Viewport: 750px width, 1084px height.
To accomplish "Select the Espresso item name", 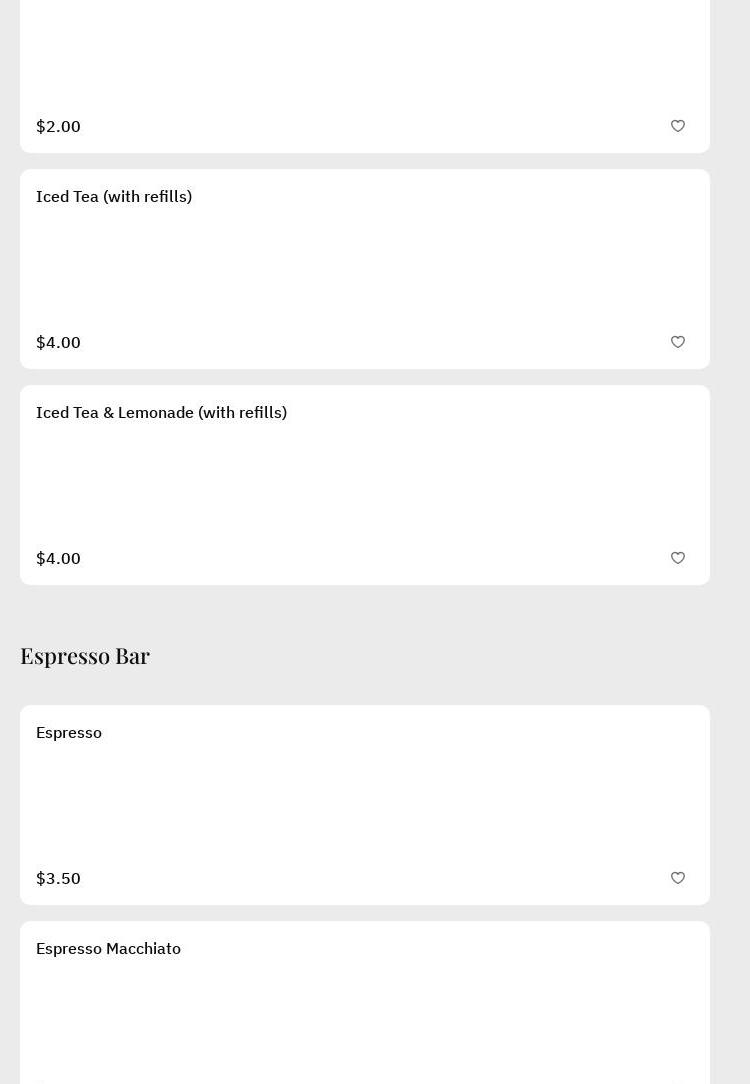I will click(x=69, y=733).
